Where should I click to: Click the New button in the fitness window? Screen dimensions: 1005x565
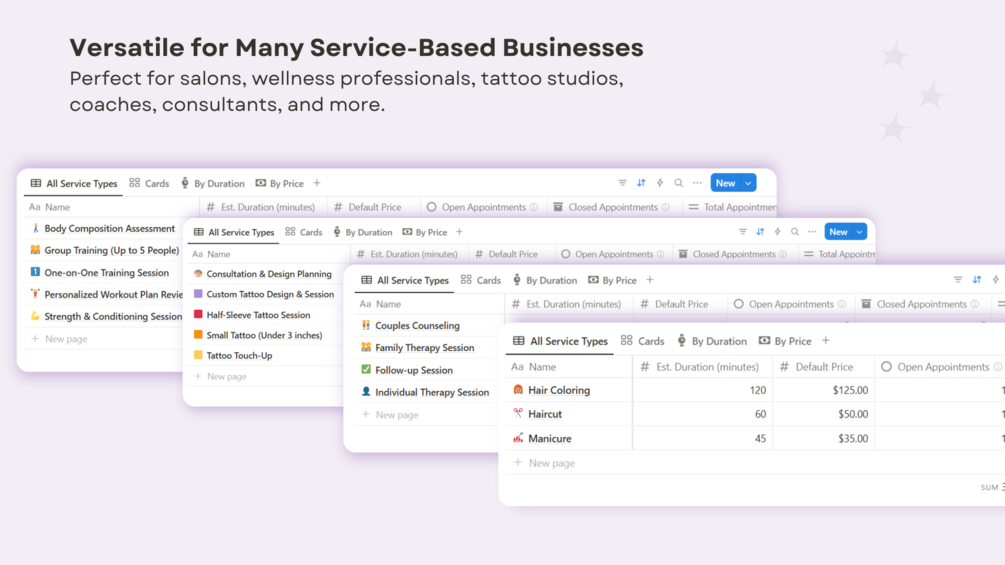(726, 183)
